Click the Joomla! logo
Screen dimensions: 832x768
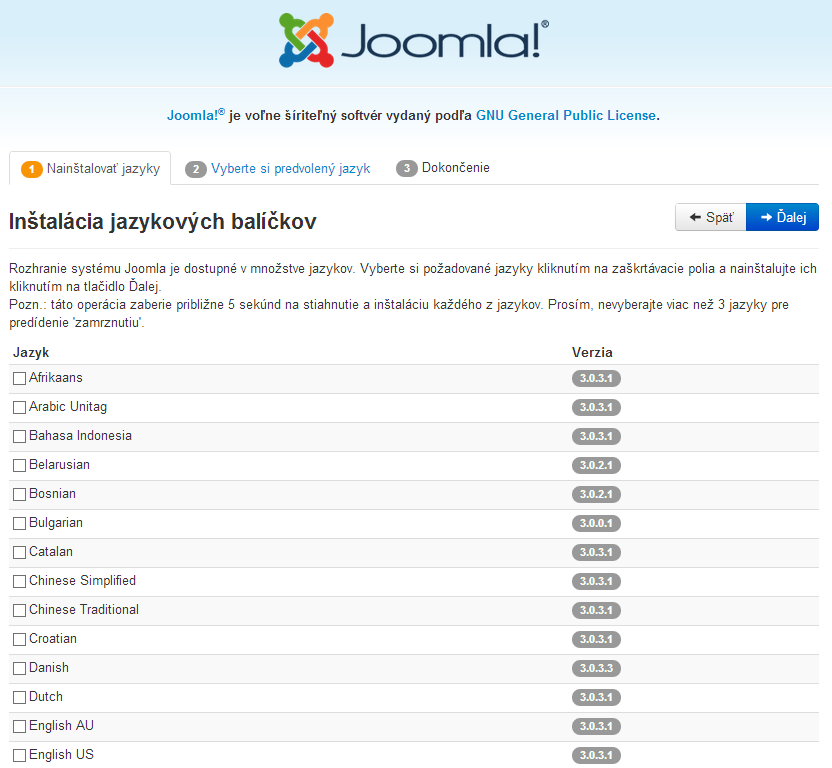point(414,40)
